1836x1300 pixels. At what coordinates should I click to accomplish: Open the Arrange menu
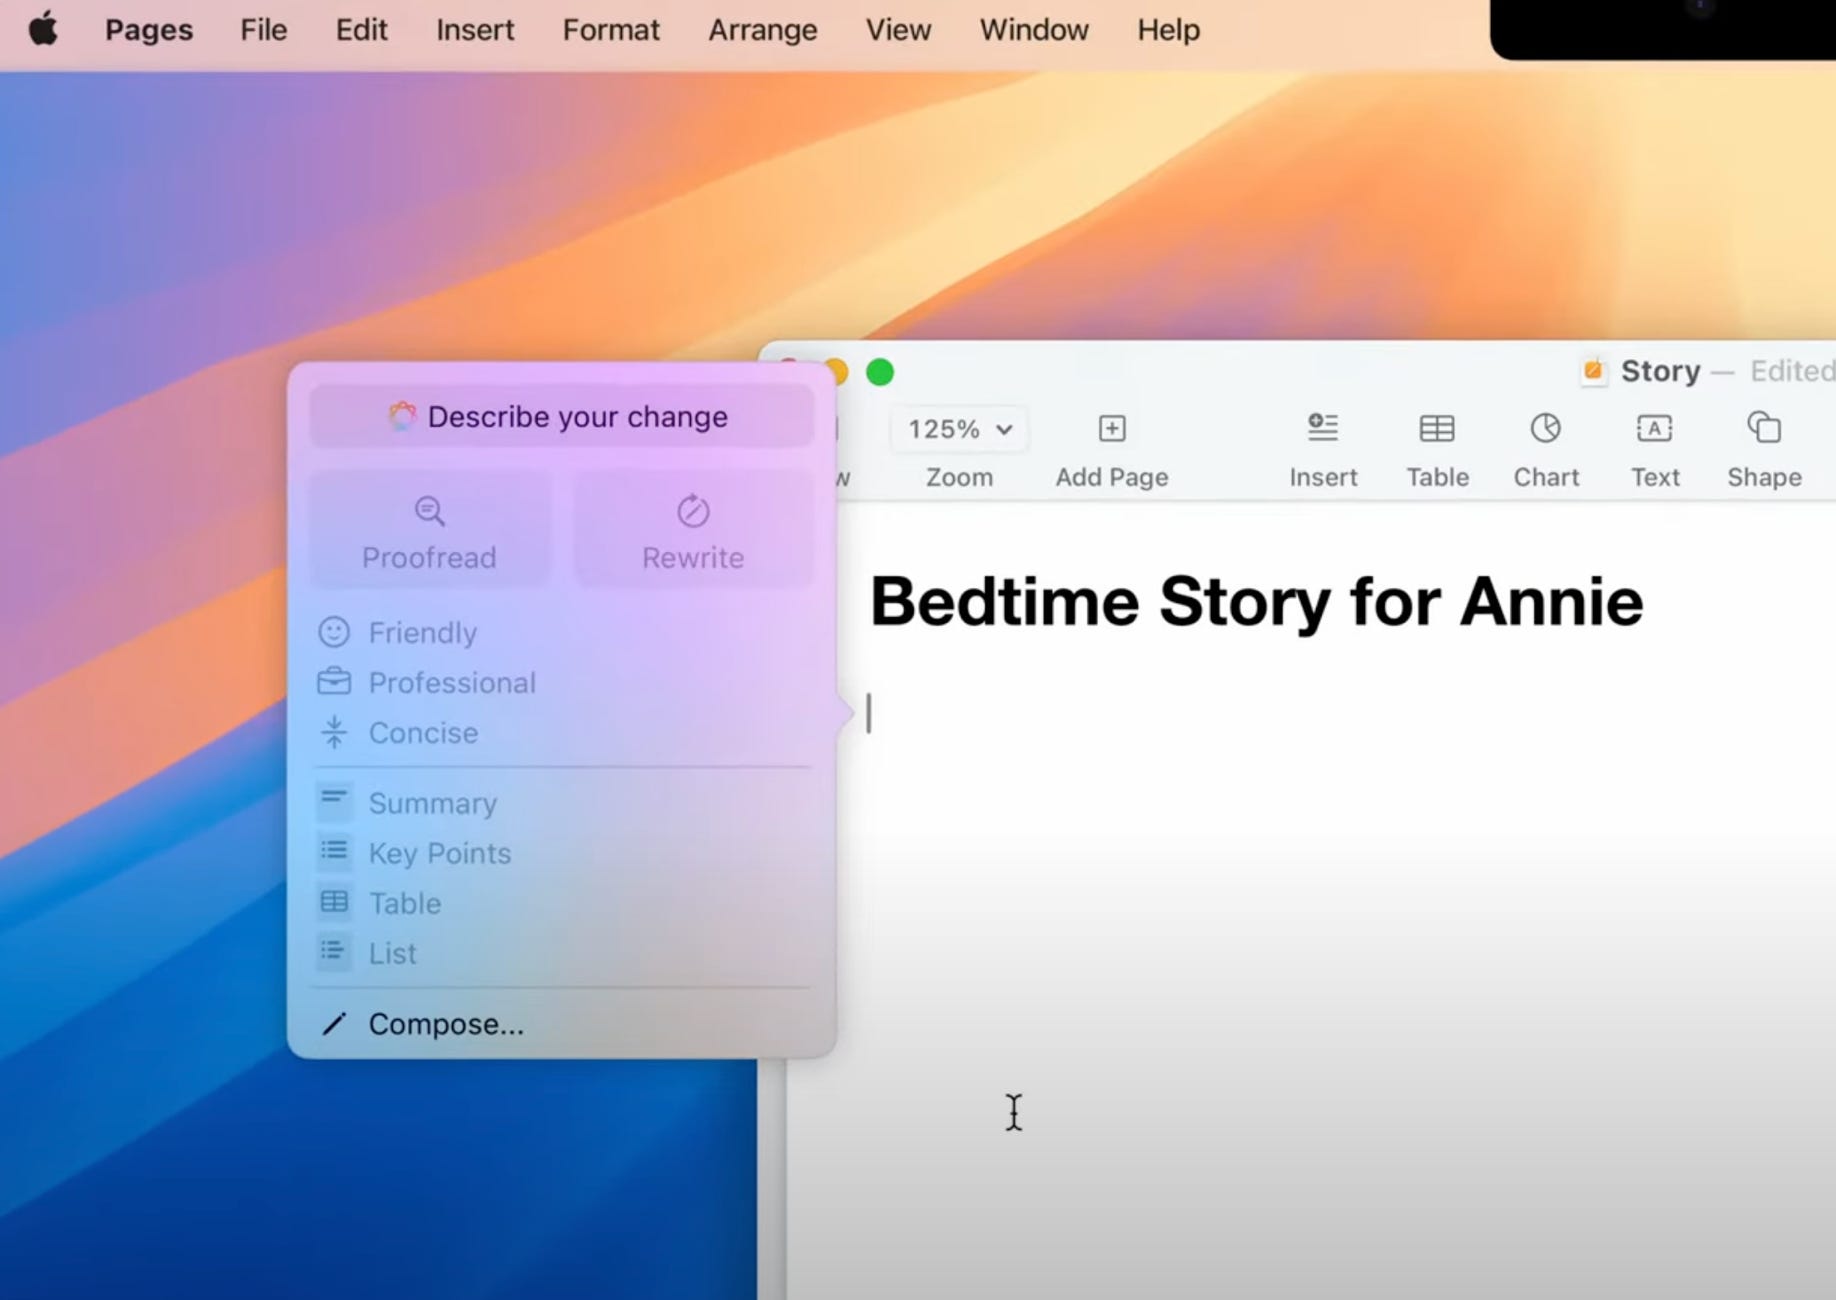763,30
